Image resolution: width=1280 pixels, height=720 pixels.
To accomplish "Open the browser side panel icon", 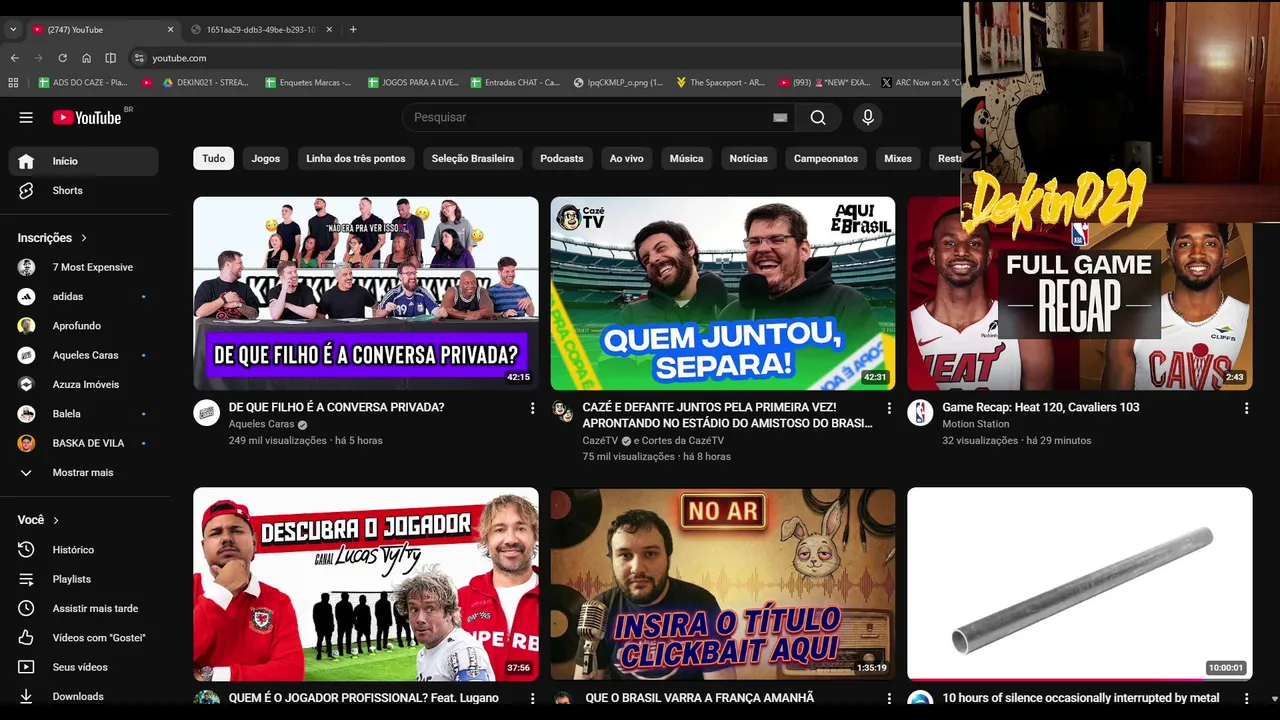I will [110, 58].
